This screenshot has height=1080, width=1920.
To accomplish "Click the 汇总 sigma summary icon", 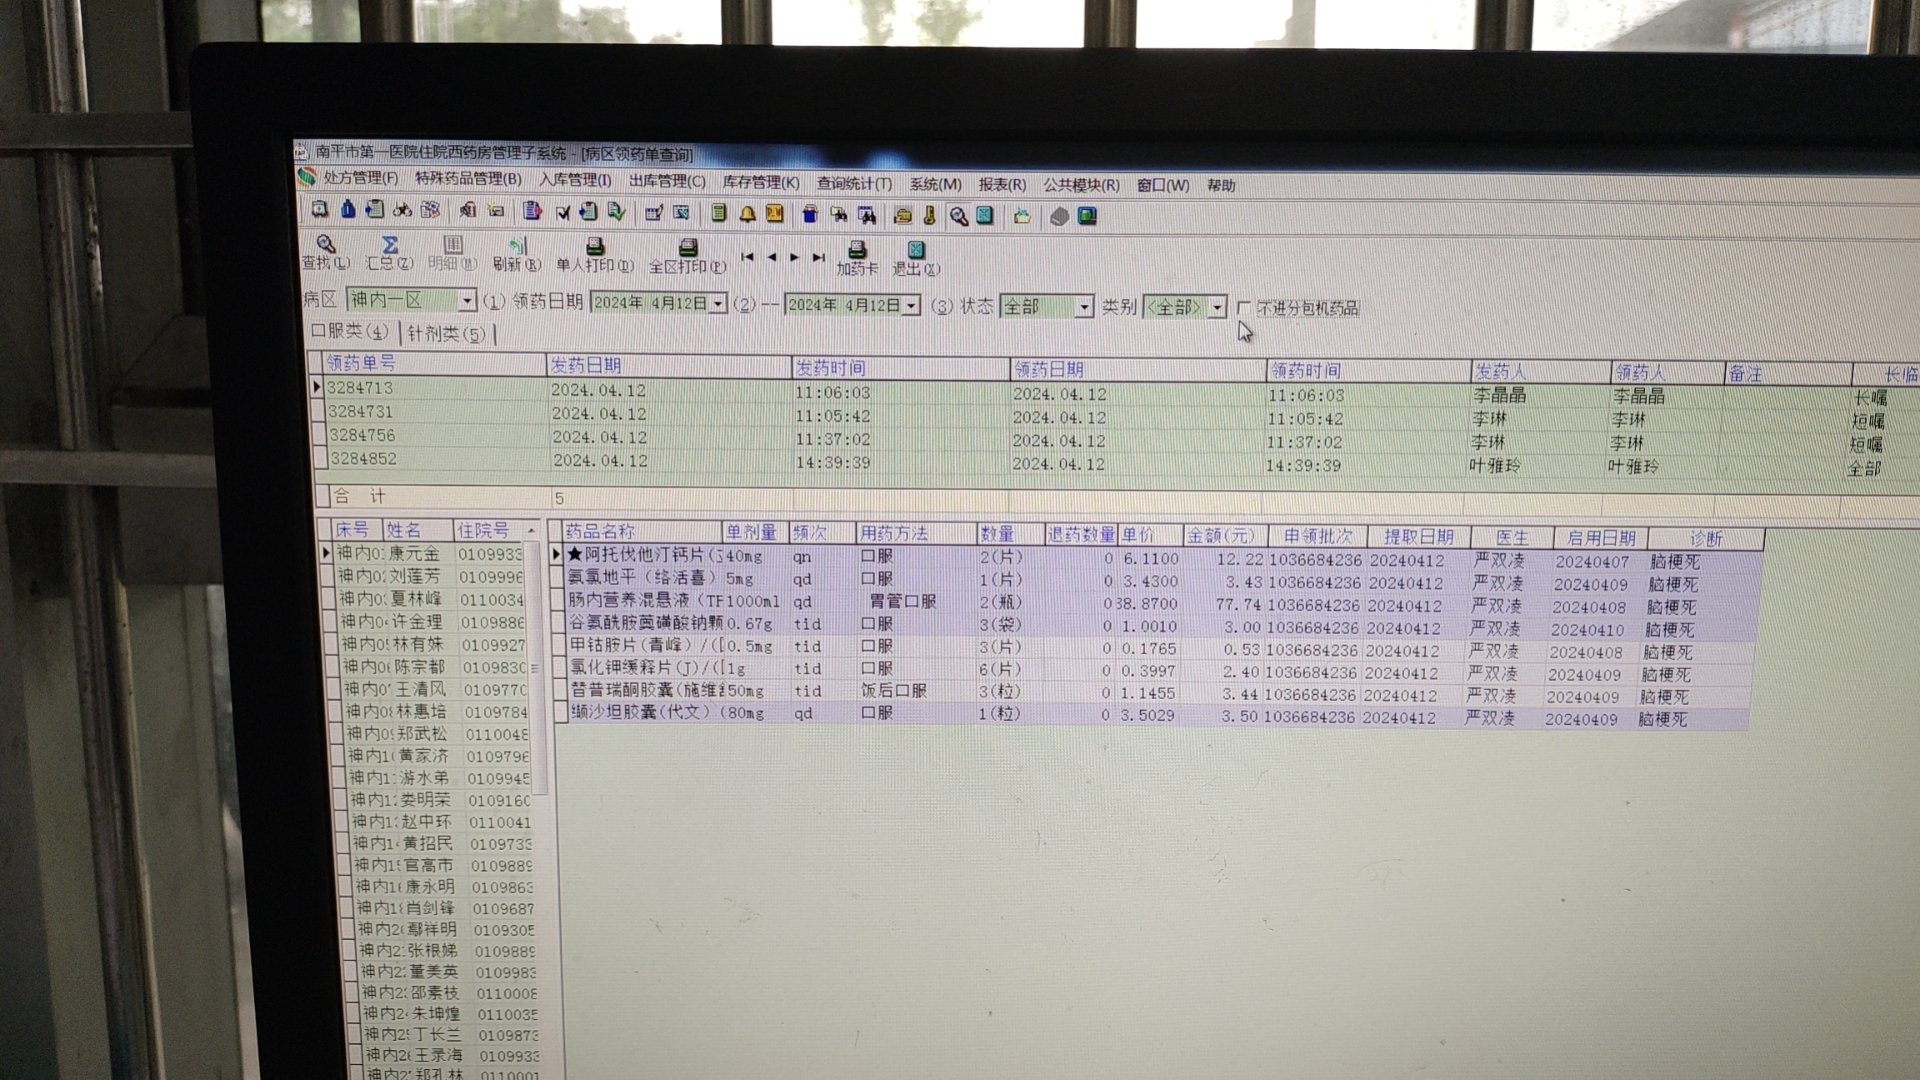I will pyautogui.click(x=390, y=244).
